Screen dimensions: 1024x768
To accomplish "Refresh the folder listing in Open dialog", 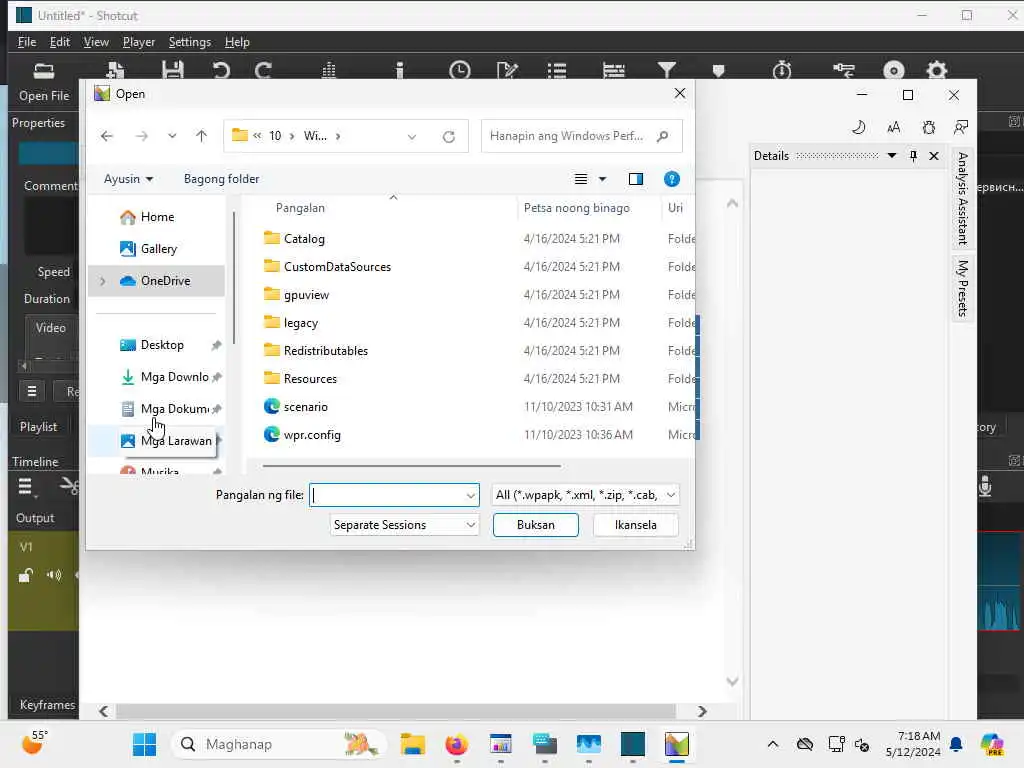I will click(x=449, y=136).
